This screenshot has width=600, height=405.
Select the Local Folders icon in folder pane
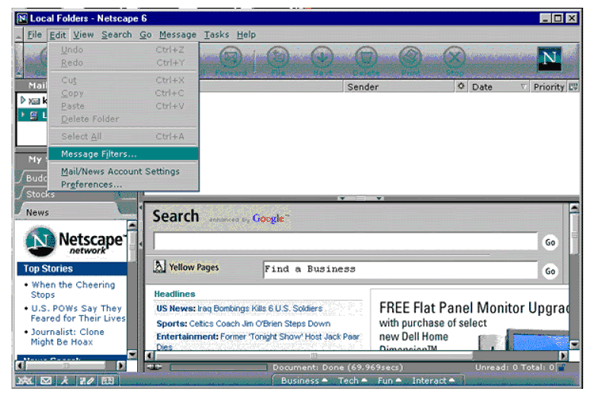(x=34, y=115)
